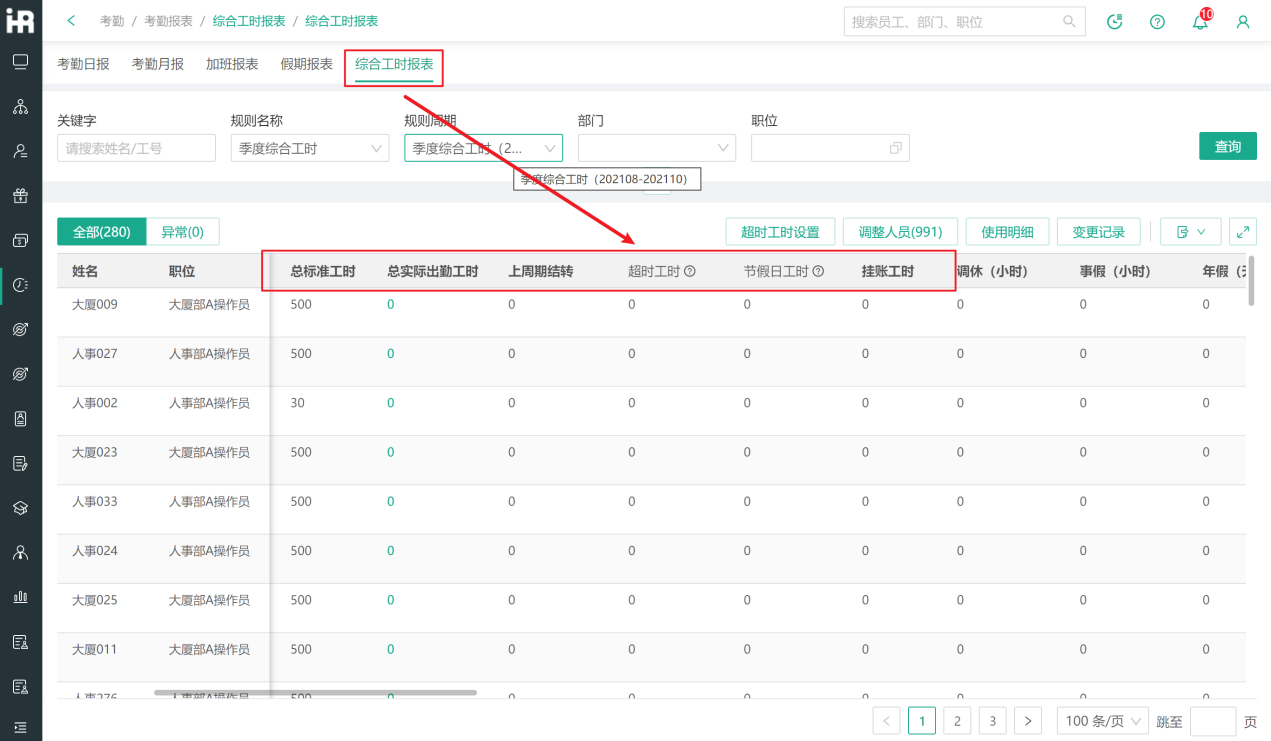Click the organization chart sidebar icon
The width and height of the screenshot is (1271, 741).
(x=20, y=107)
